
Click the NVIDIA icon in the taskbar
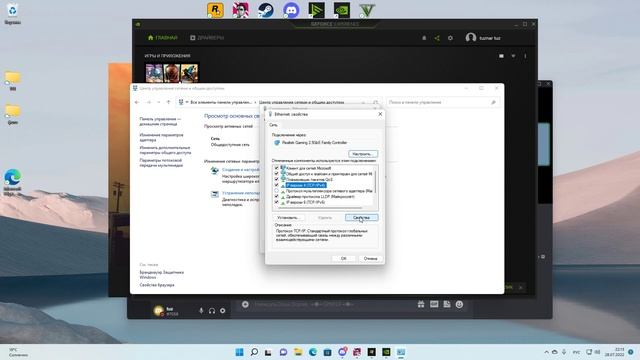point(386,352)
